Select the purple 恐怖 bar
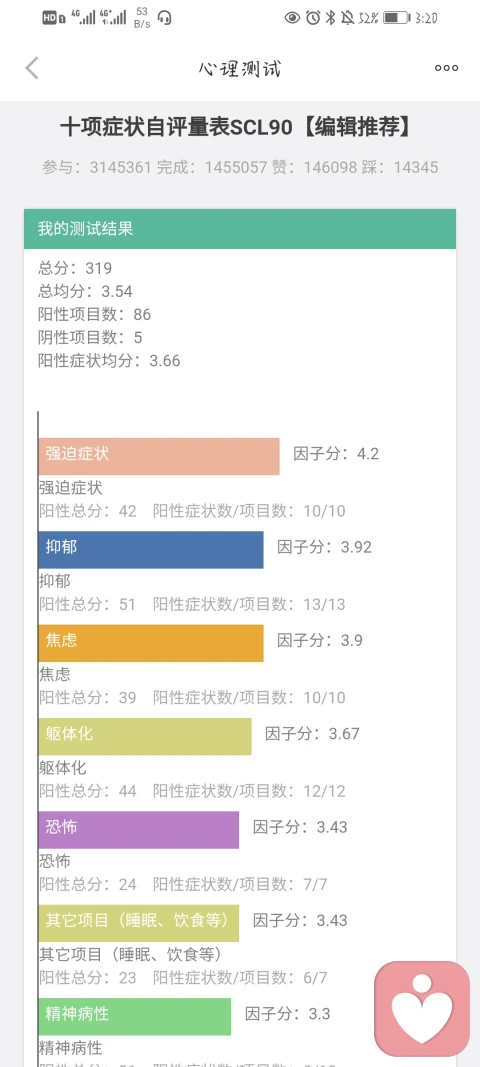This screenshot has width=480, height=1067. point(139,830)
